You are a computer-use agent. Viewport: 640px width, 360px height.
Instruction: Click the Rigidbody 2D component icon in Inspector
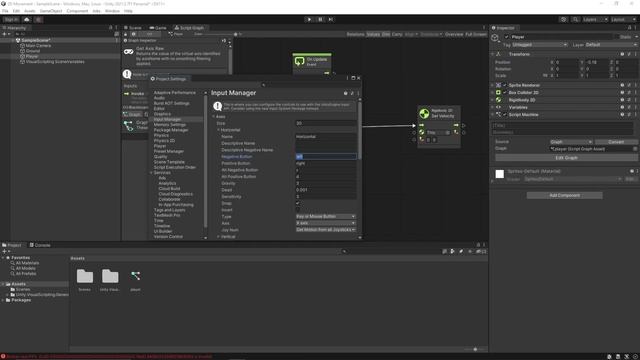click(x=498, y=100)
